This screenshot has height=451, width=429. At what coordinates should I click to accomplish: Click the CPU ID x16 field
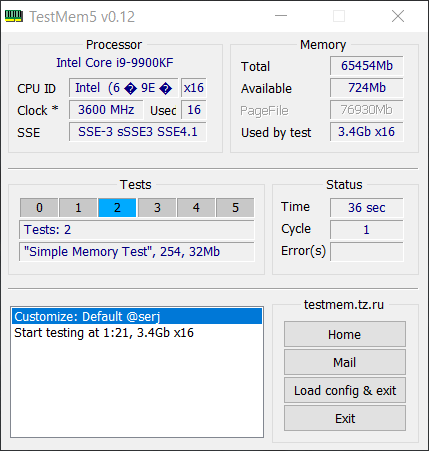pyautogui.click(x=194, y=88)
